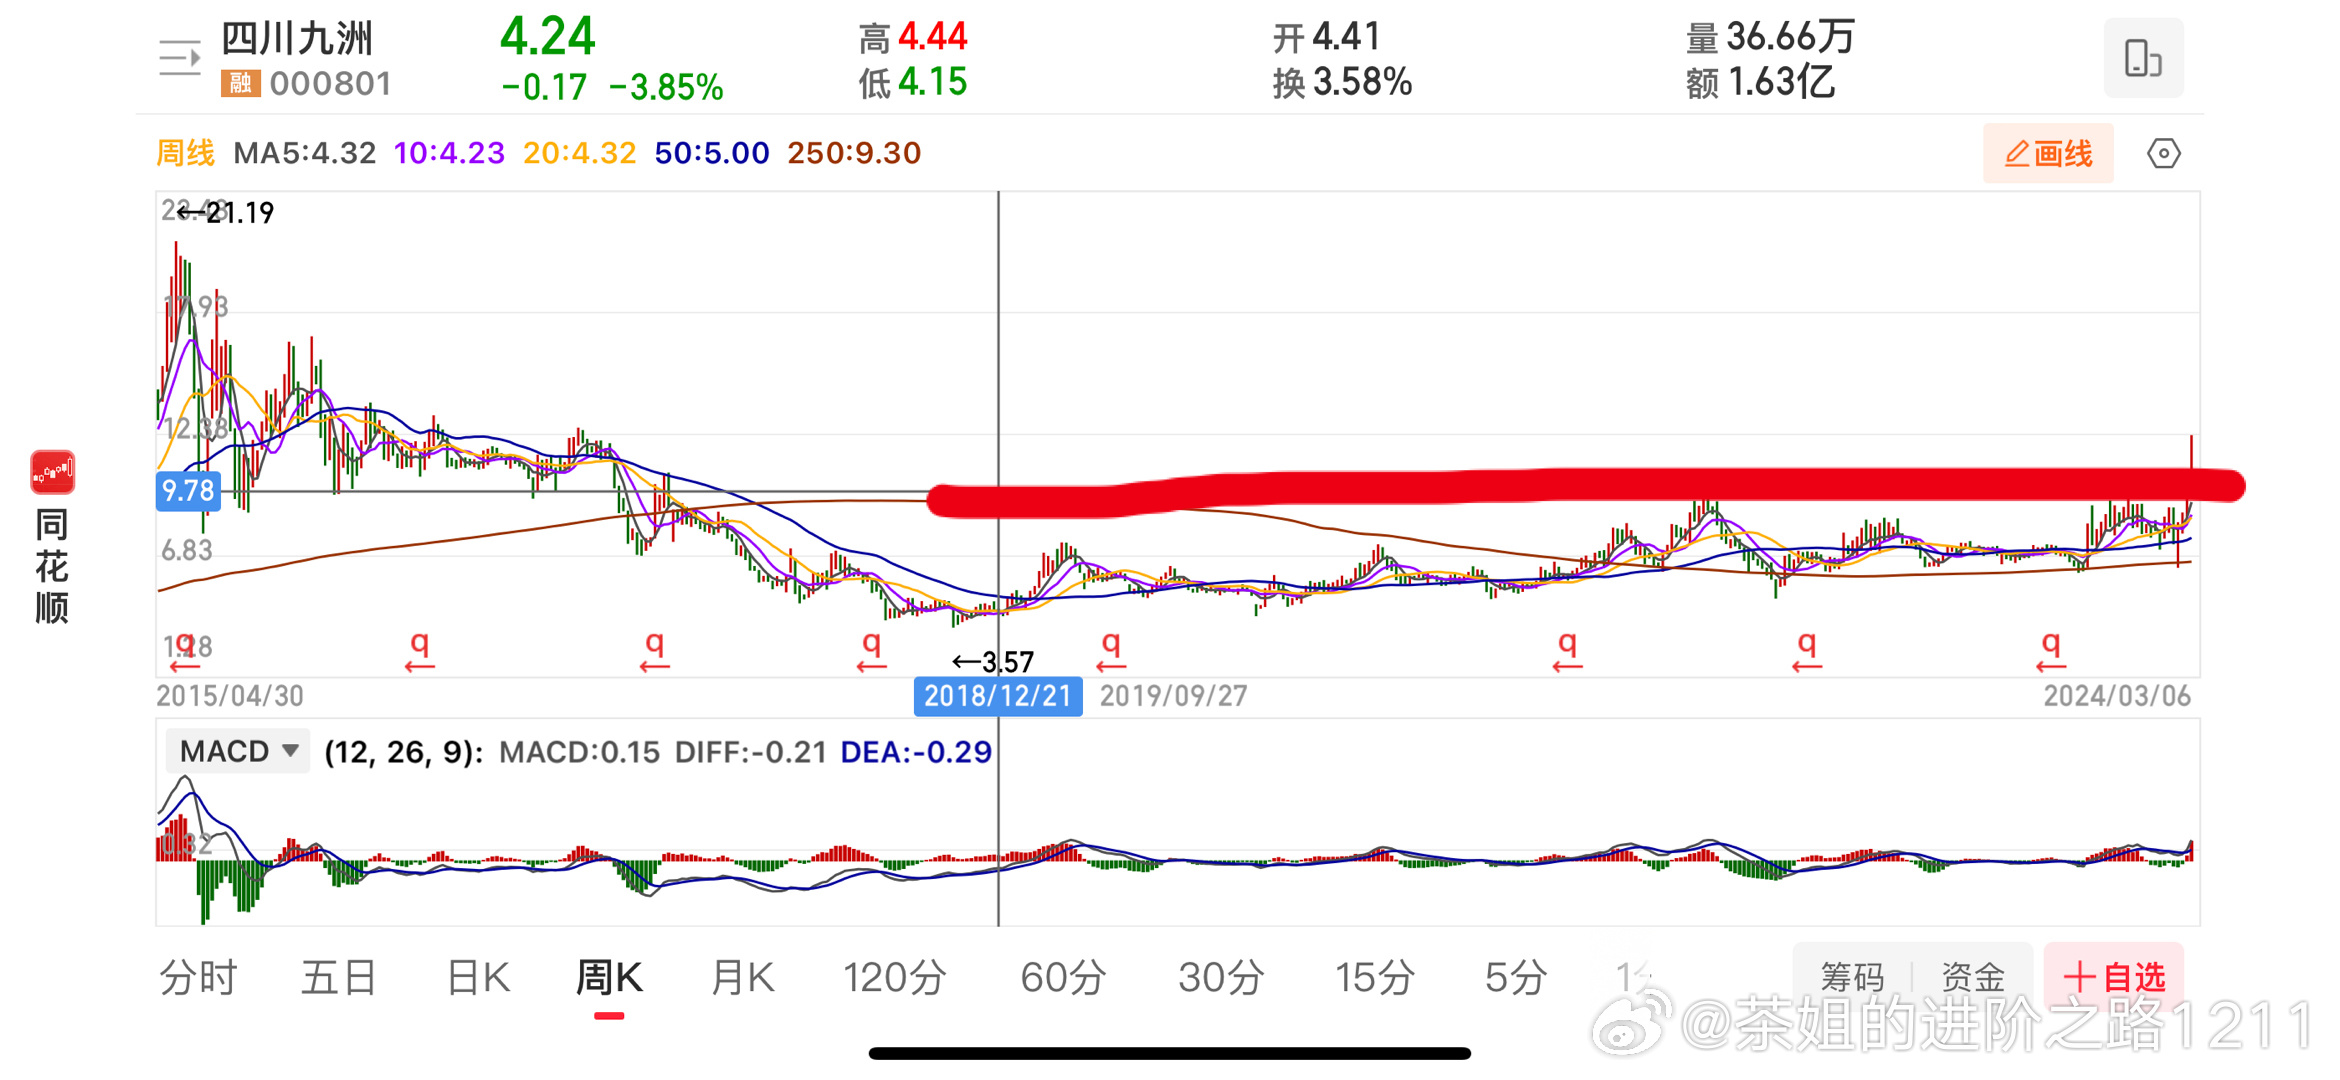Add stock with 自选 button

(x=2113, y=976)
